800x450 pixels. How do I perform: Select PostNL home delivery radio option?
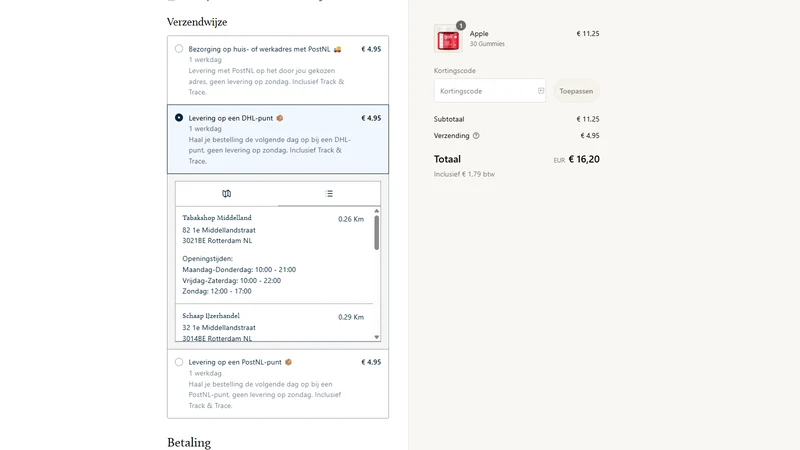(179, 49)
